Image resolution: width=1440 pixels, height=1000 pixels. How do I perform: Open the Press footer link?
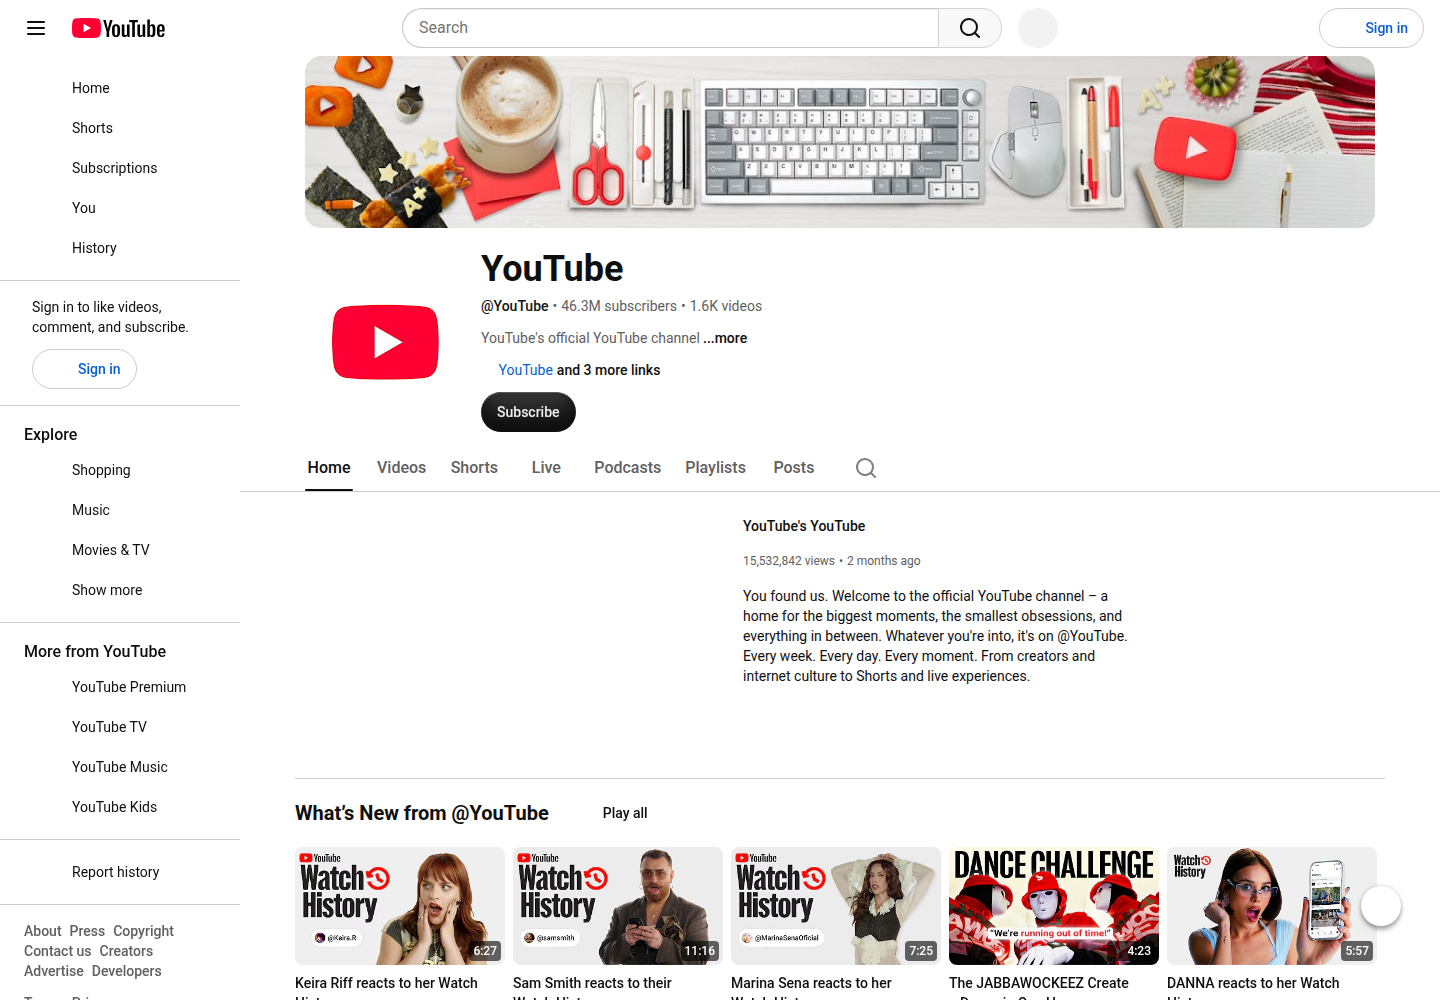click(87, 931)
